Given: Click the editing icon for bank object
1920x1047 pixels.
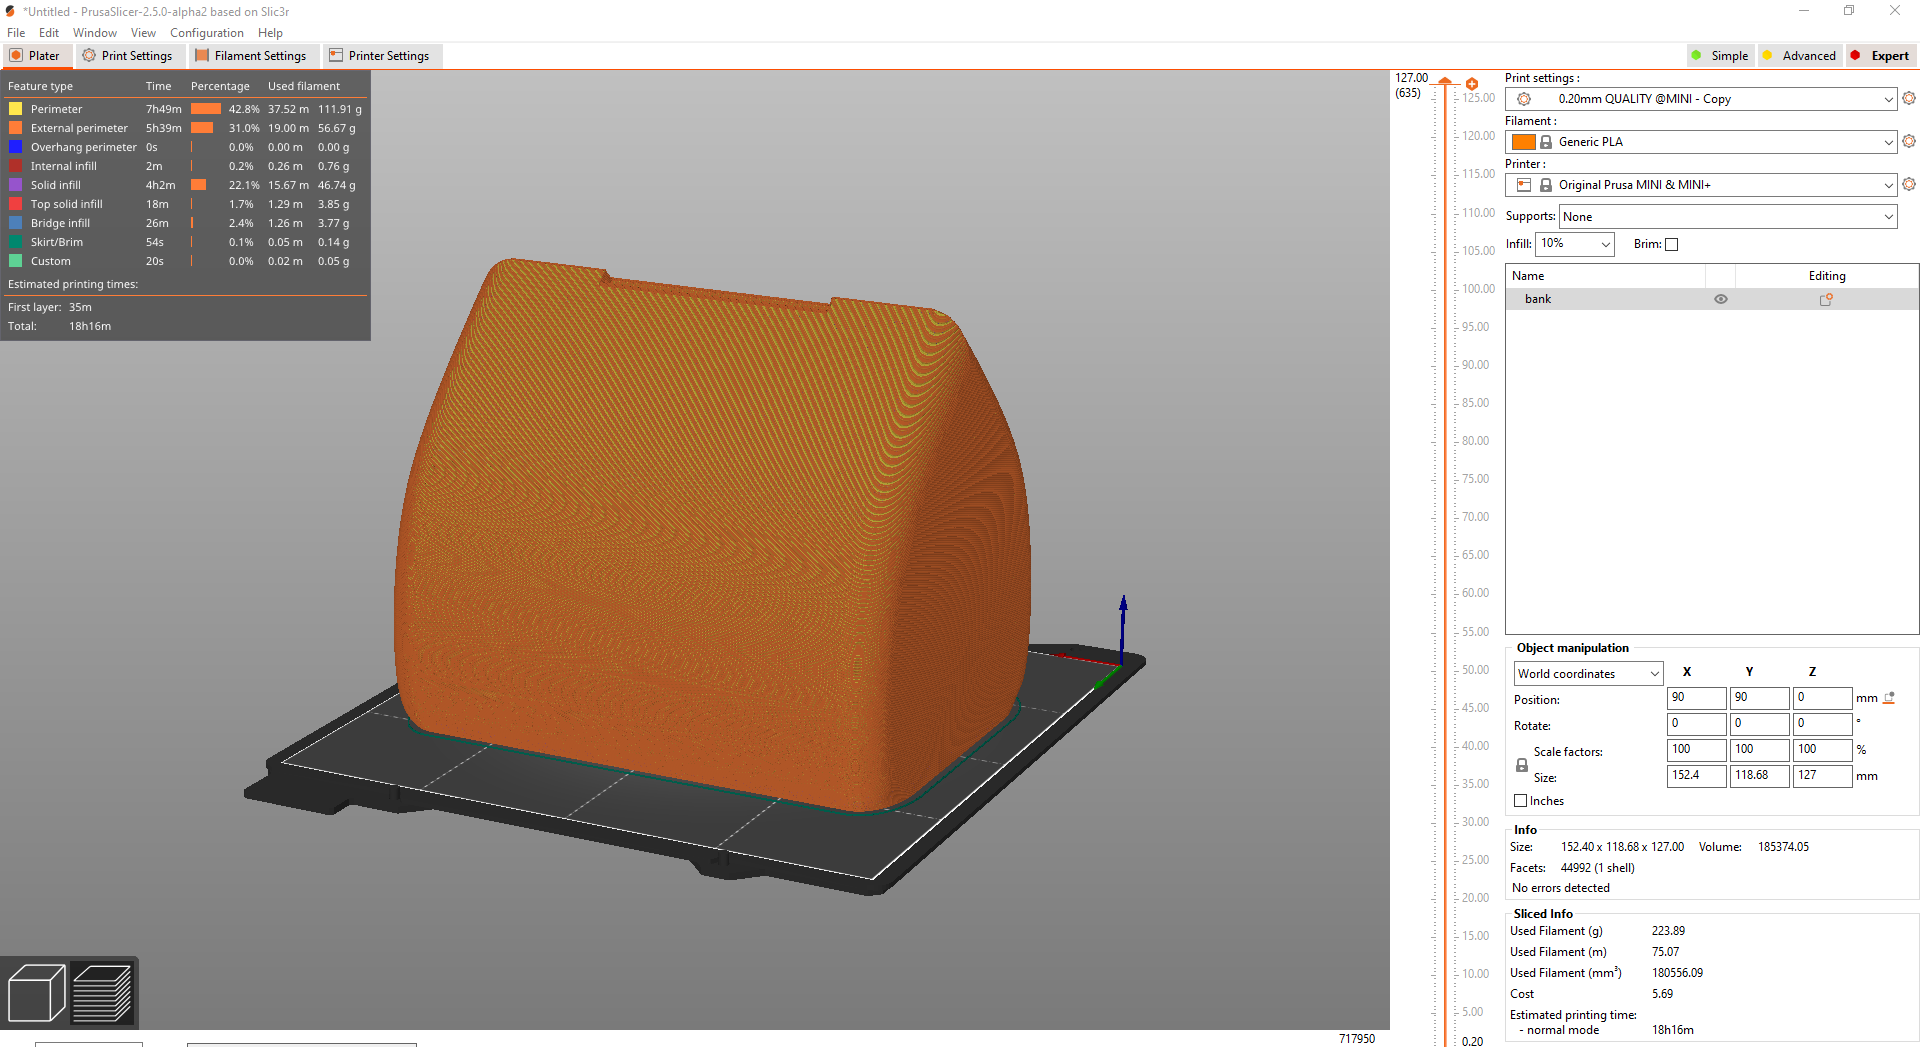Looking at the screenshot, I should (1826, 299).
